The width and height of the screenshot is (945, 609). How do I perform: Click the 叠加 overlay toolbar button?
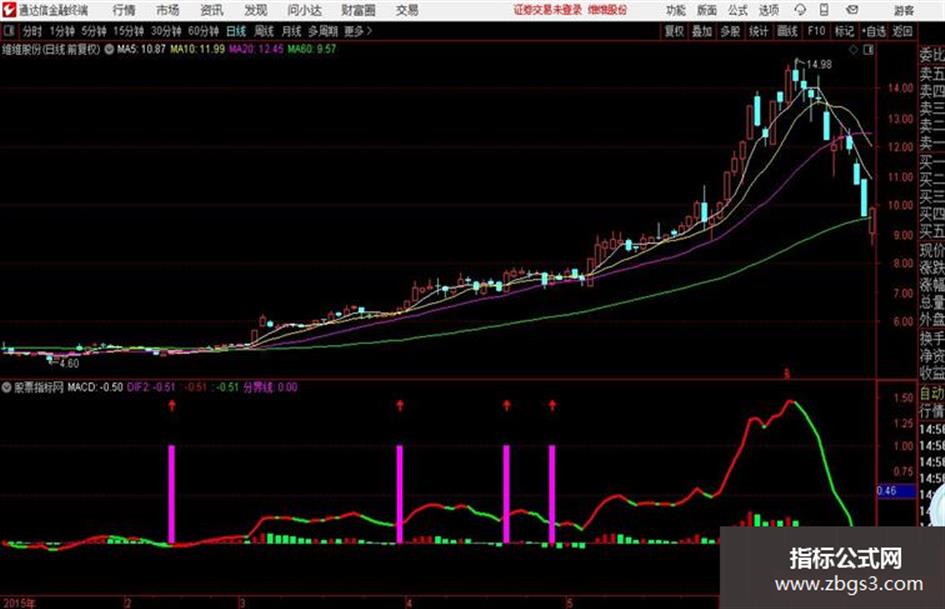pyautogui.click(x=702, y=31)
